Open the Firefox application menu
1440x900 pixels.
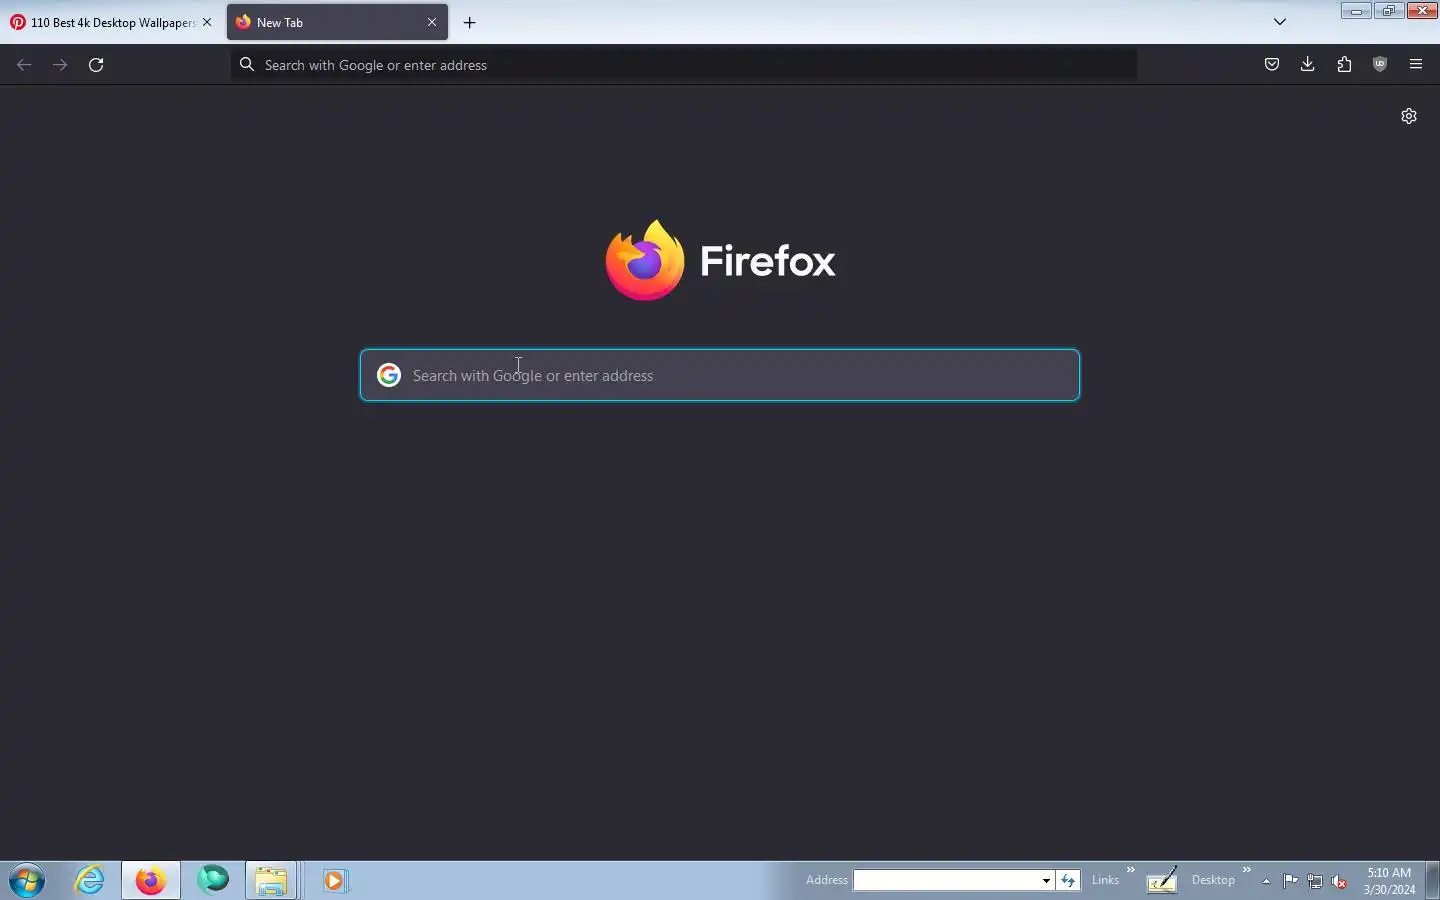1416,65
